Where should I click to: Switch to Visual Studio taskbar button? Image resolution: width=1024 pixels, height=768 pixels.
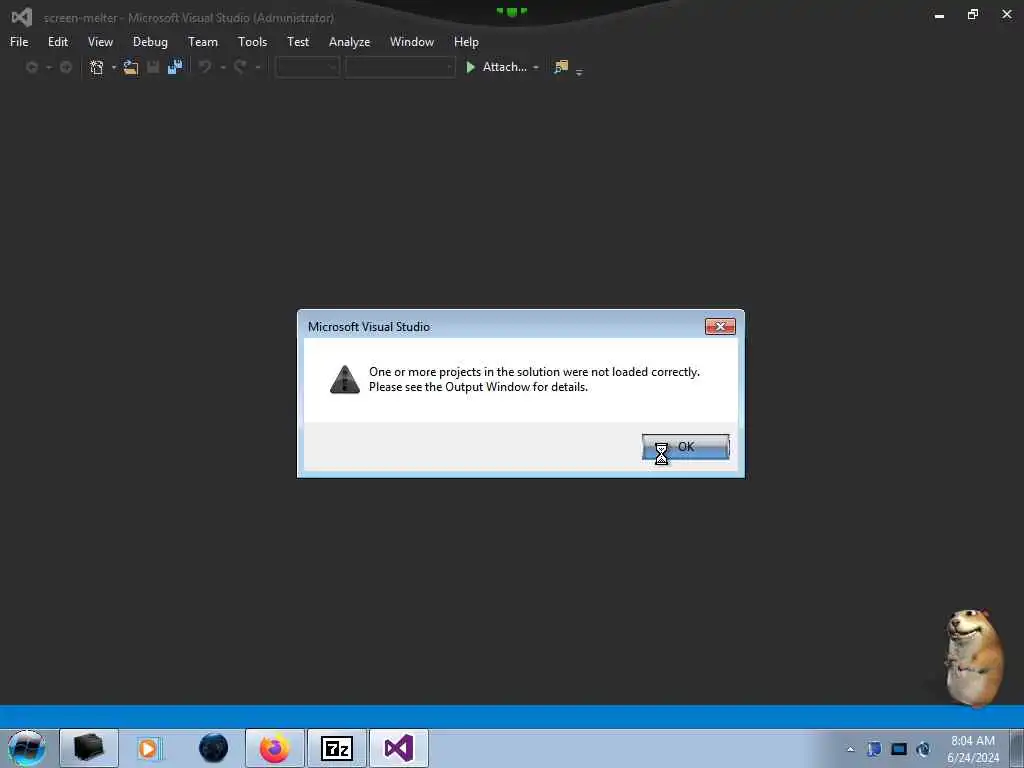pos(399,748)
